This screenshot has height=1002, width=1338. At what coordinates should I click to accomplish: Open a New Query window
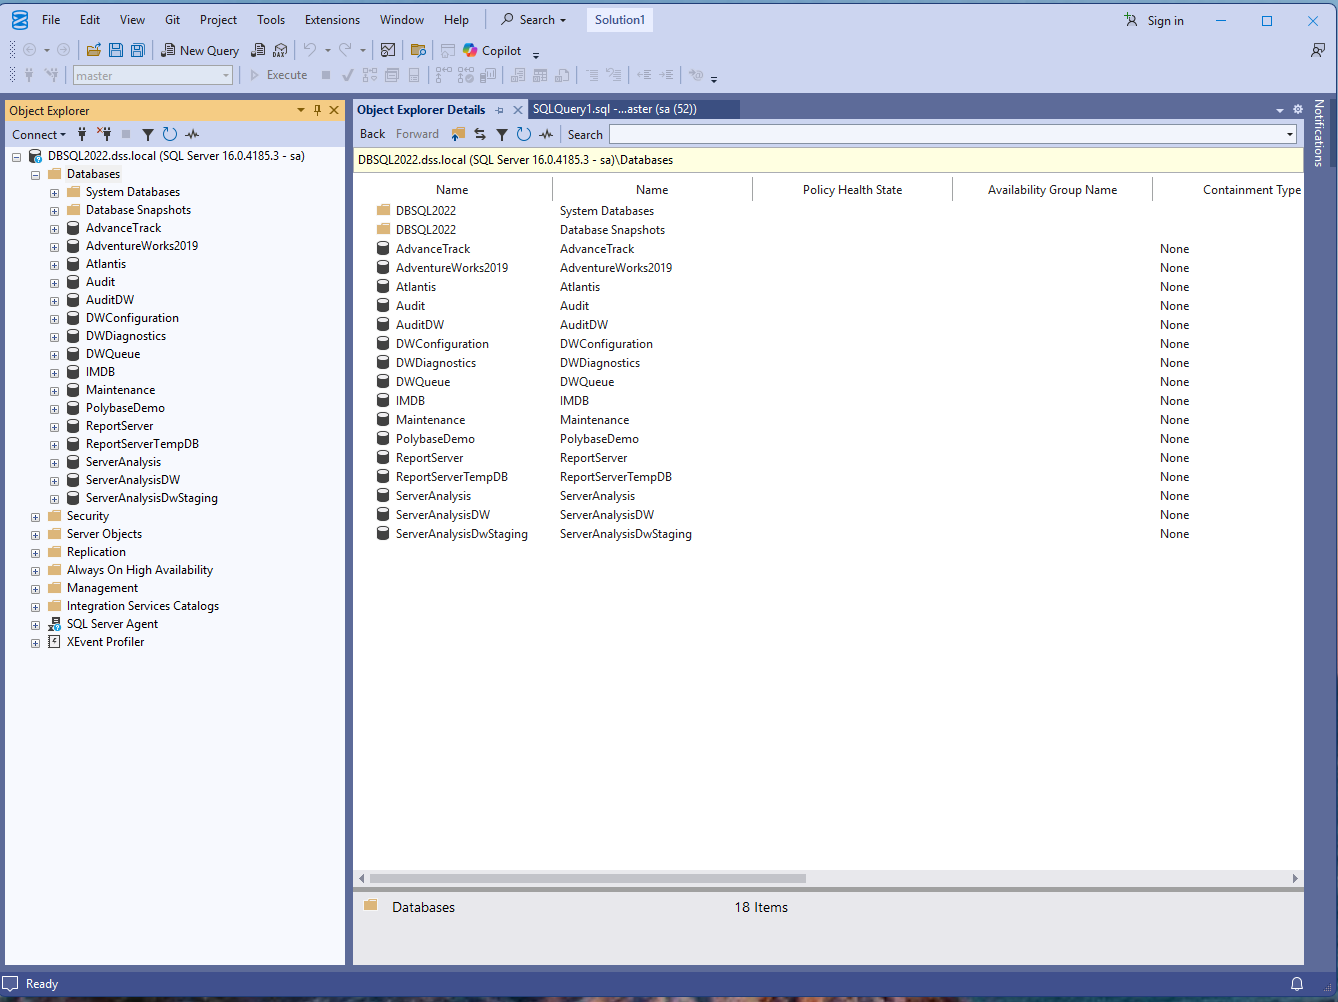pos(200,50)
